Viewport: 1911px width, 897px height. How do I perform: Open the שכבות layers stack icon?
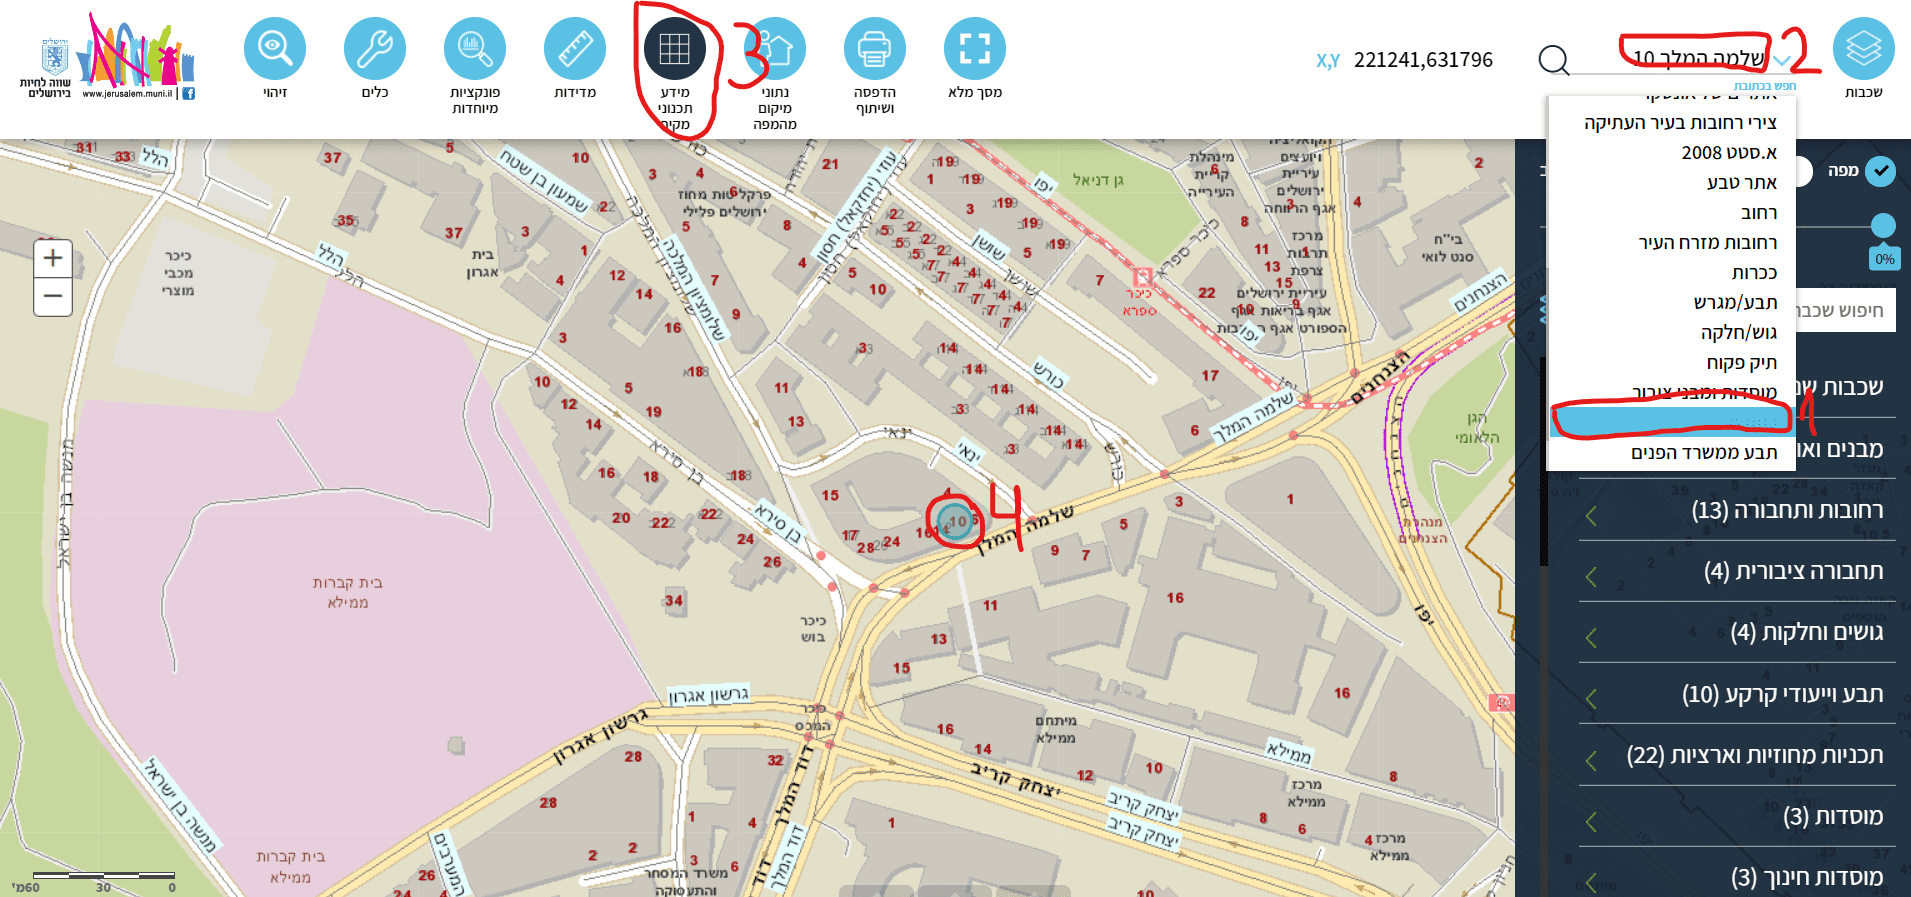[1864, 48]
